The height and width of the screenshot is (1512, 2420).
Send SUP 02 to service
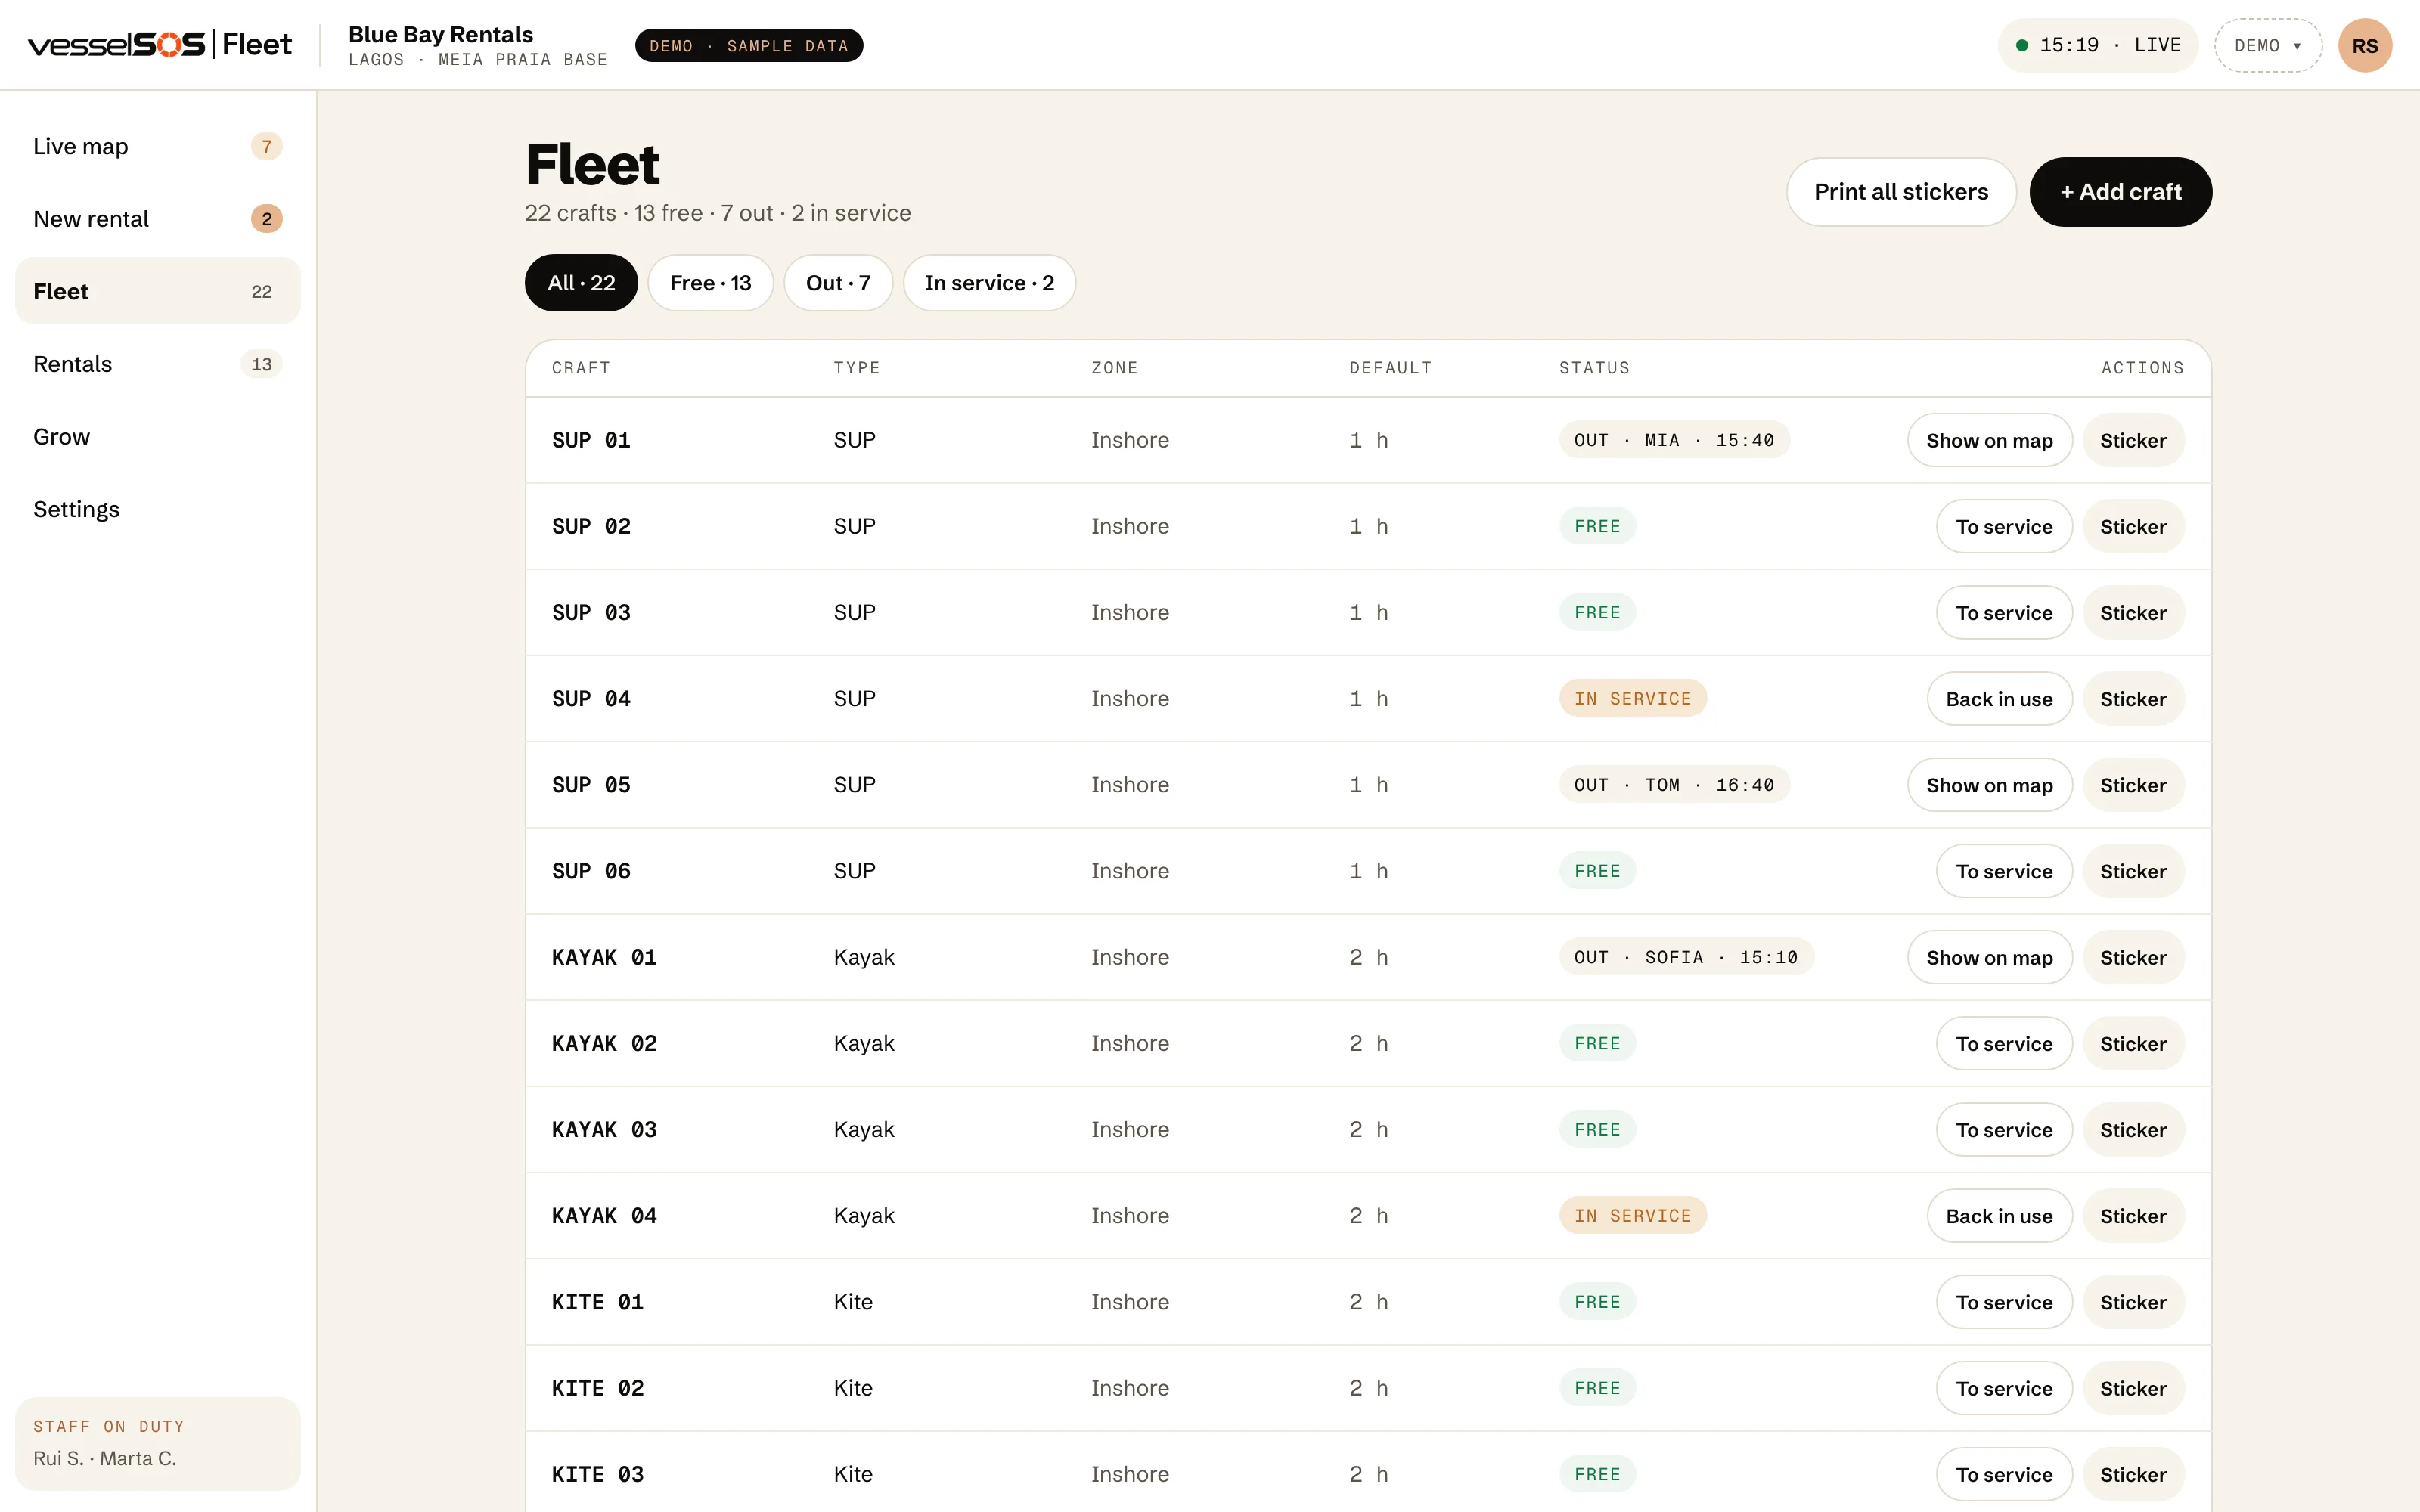point(2004,527)
